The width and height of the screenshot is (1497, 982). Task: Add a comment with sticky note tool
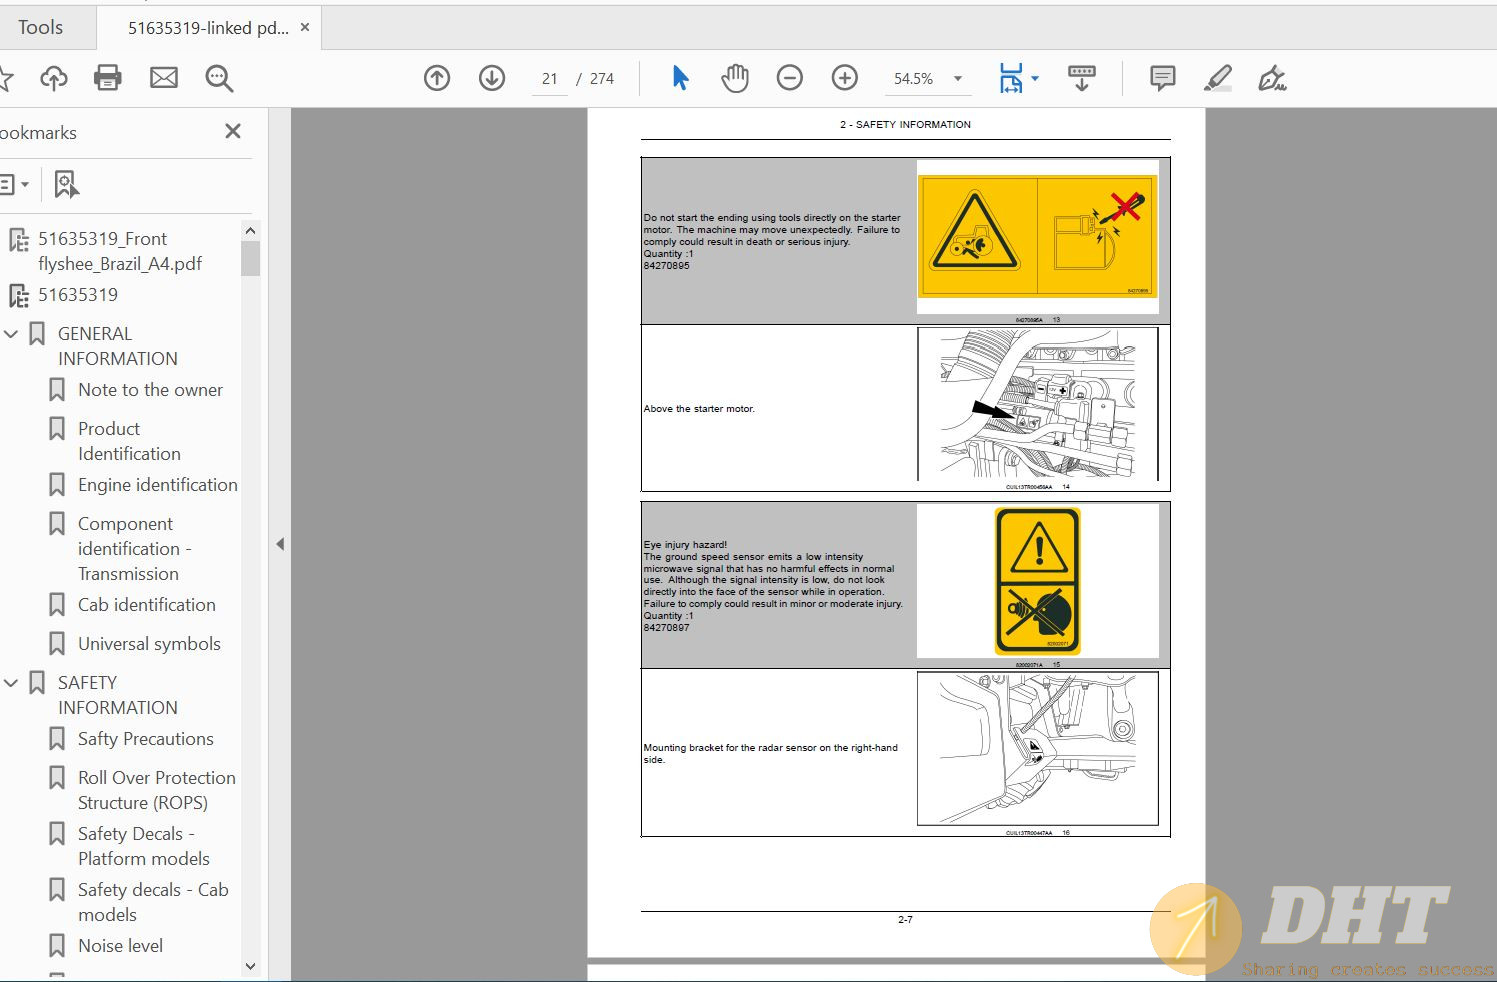[1162, 78]
